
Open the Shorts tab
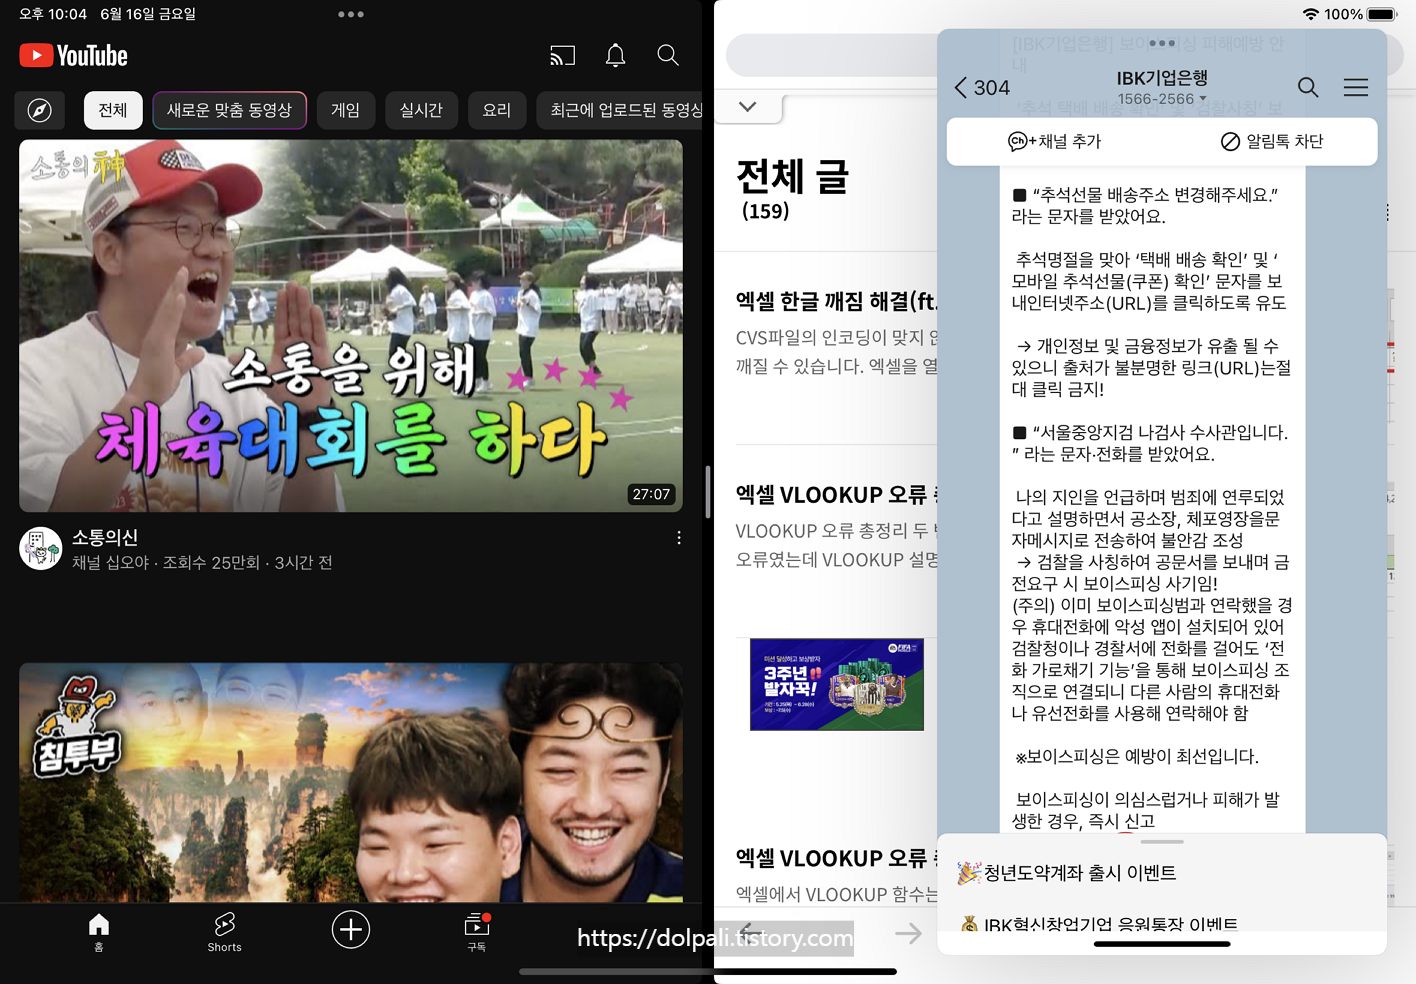(225, 932)
